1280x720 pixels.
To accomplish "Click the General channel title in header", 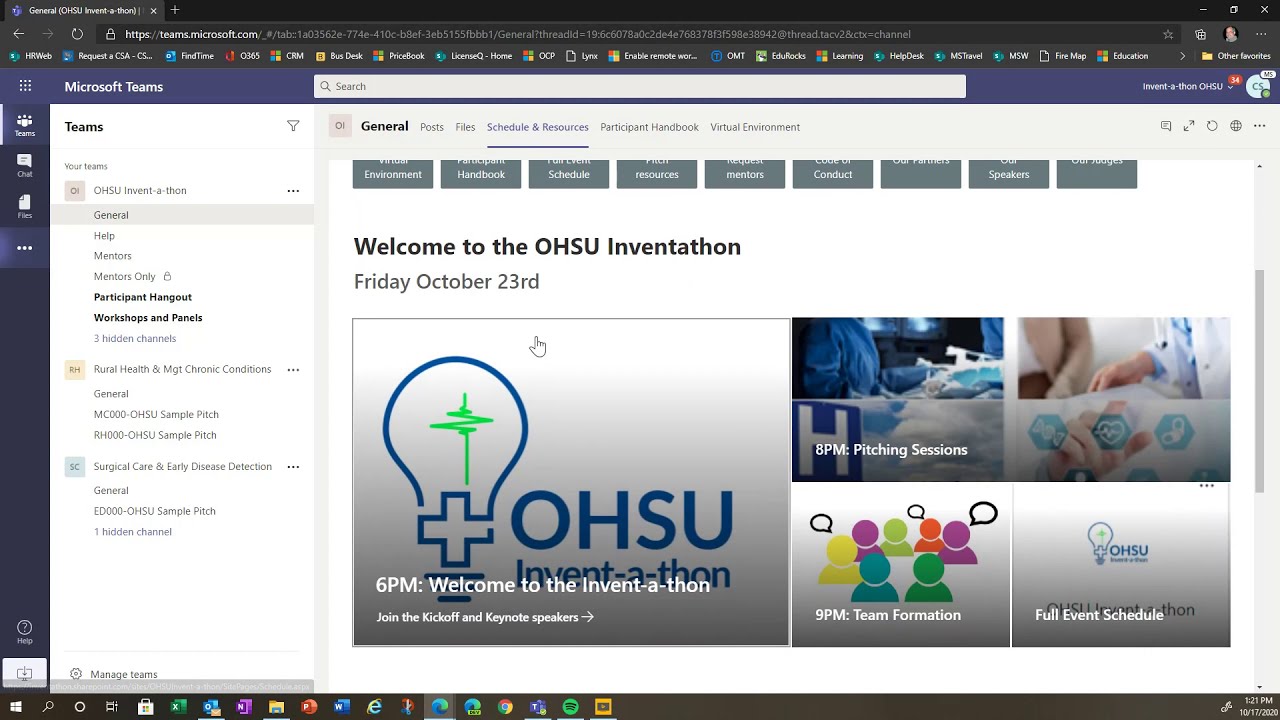I will (x=385, y=126).
